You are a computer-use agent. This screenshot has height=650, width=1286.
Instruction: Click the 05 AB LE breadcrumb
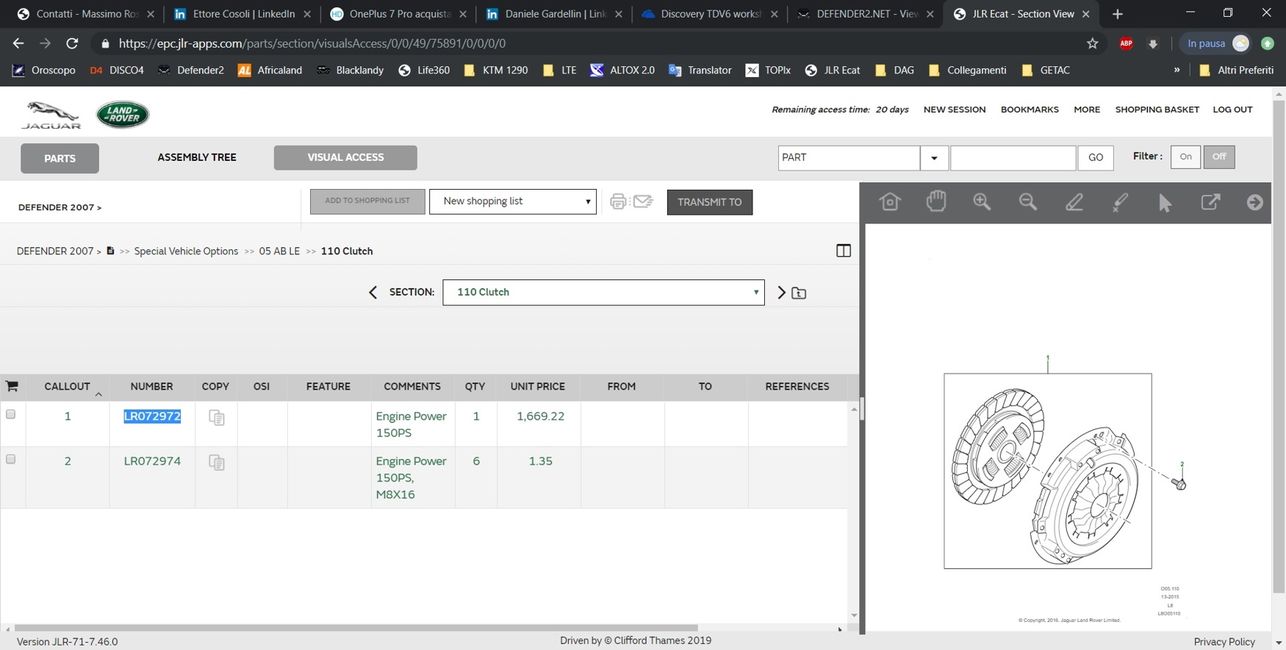click(x=279, y=251)
